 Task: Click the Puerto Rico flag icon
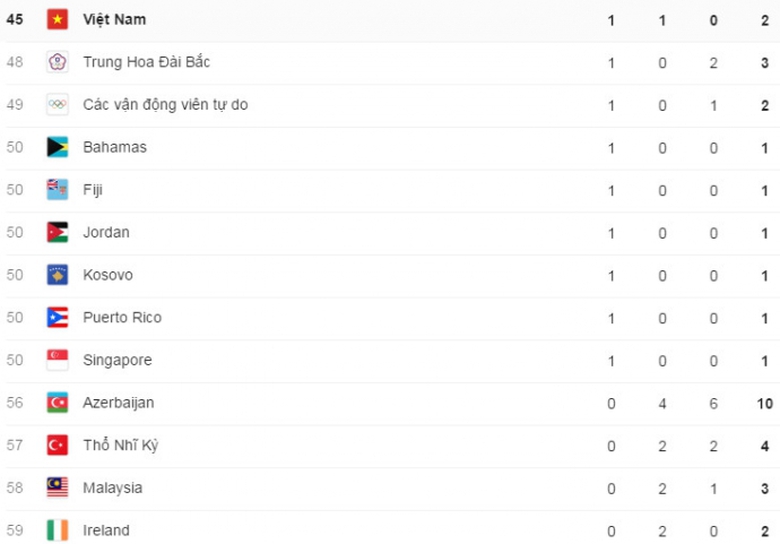pyautogui.click(x=57, y=318)
